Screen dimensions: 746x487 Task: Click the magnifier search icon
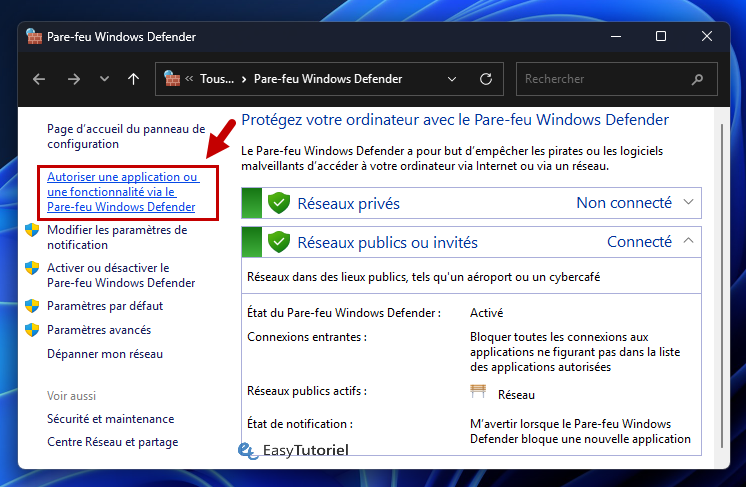[x=697, y=79]
